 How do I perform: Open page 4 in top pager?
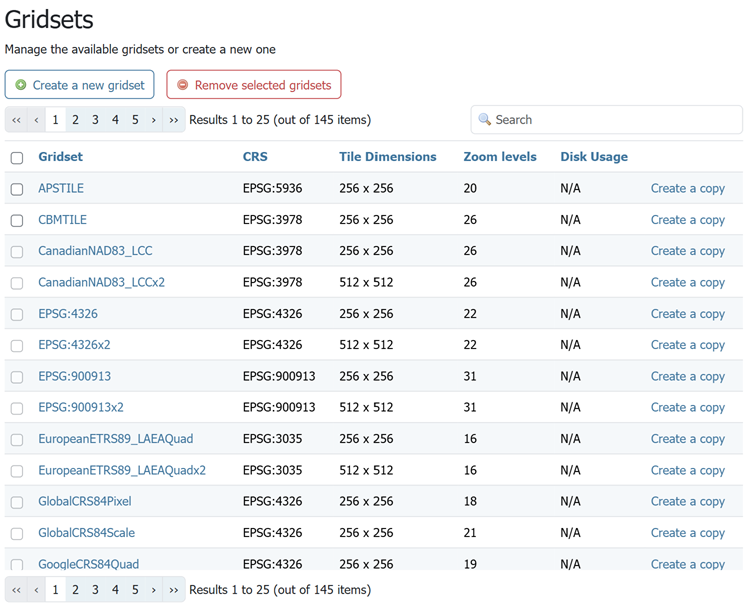click(x=115, y=120)
